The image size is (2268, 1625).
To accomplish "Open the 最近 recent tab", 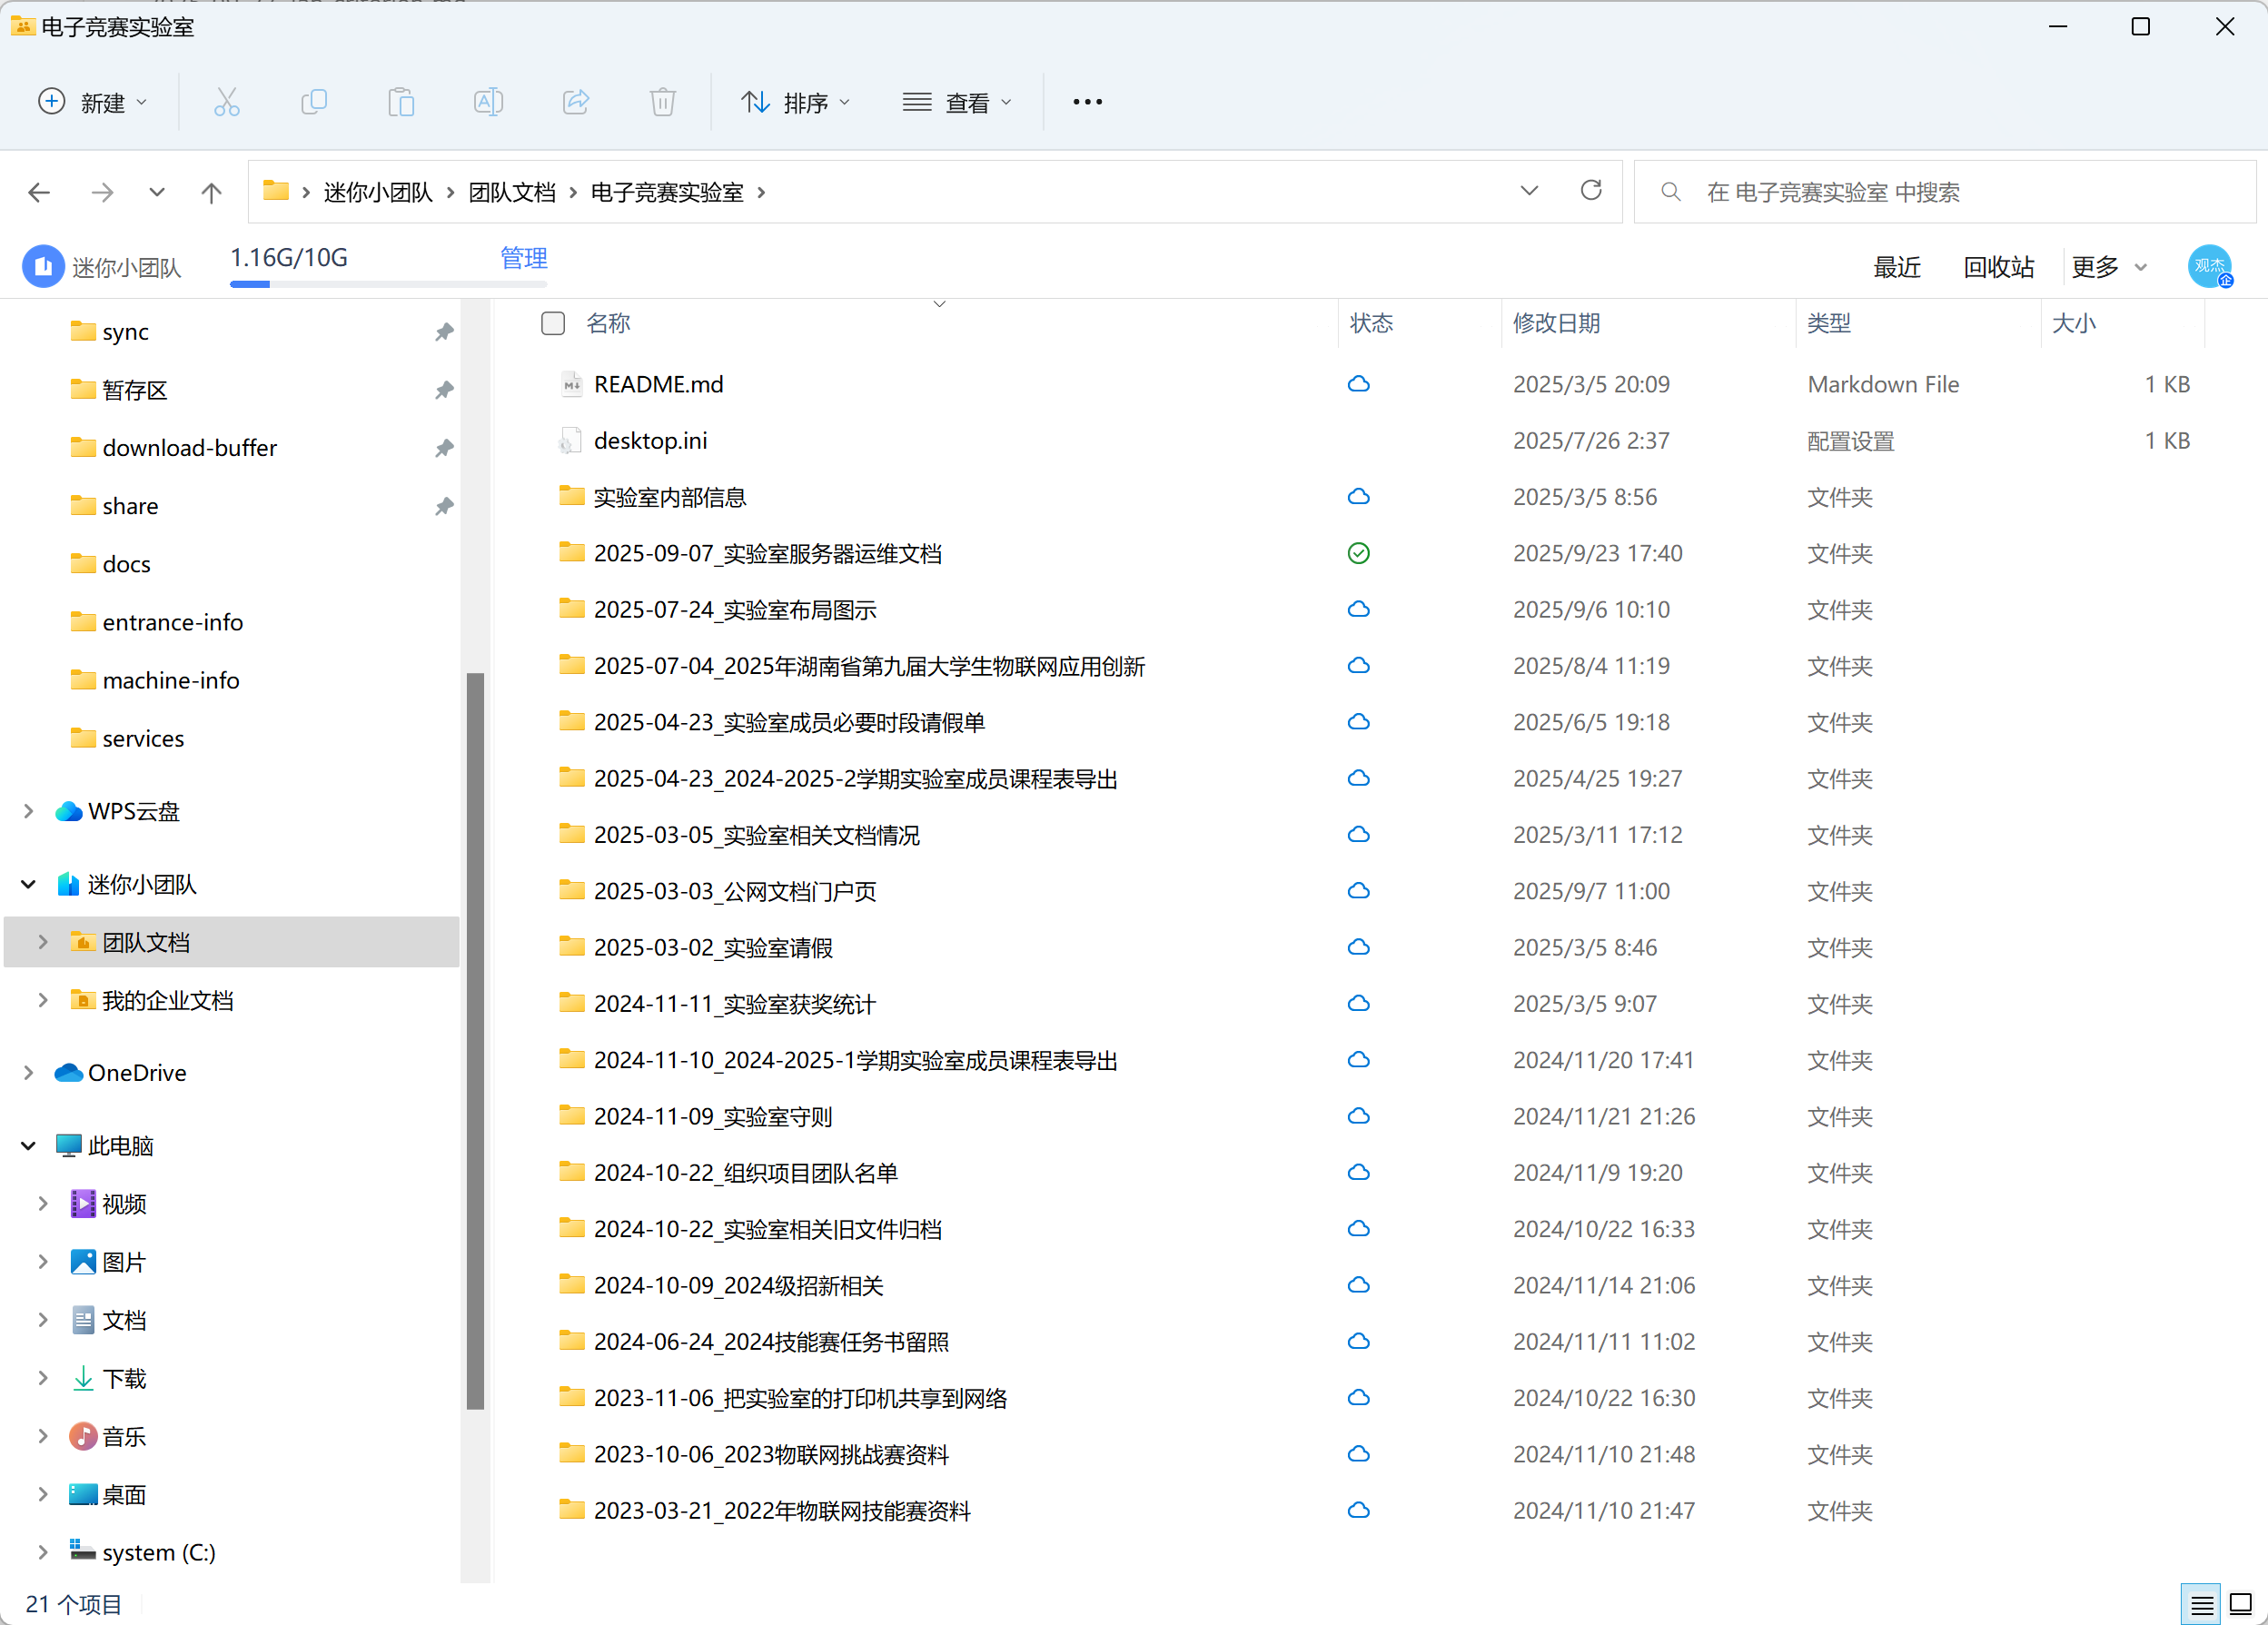I will click(x=1896, y=267).
